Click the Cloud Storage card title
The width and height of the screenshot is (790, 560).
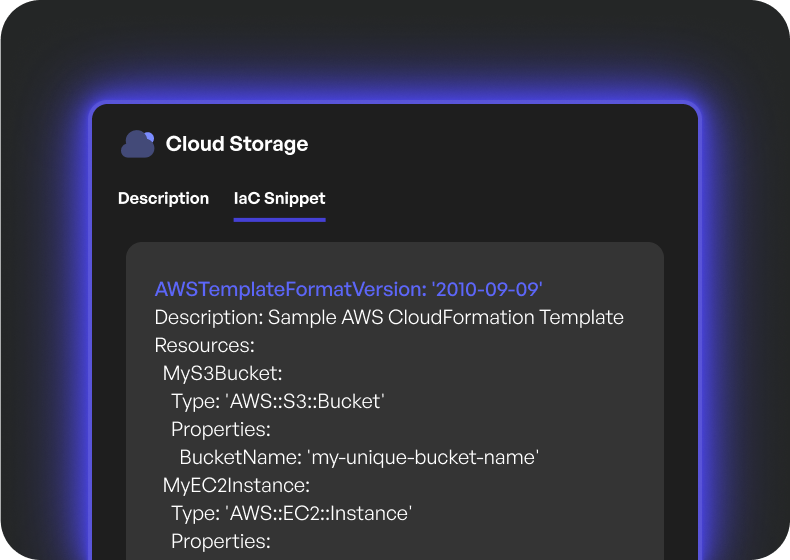(237, 144)
